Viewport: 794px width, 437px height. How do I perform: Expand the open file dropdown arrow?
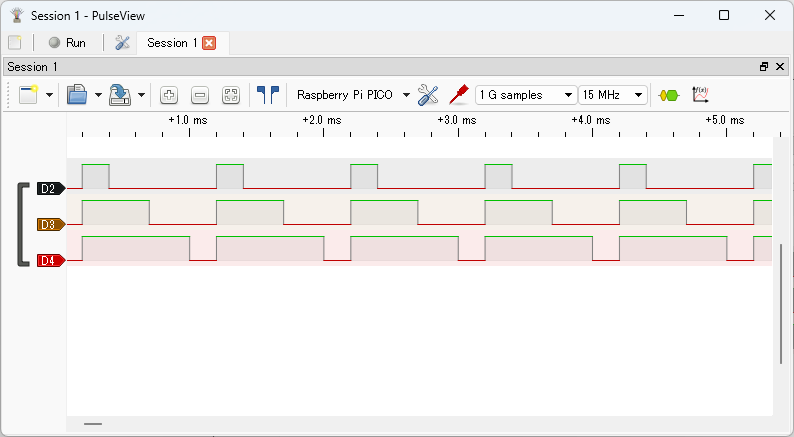click(98, 95)
